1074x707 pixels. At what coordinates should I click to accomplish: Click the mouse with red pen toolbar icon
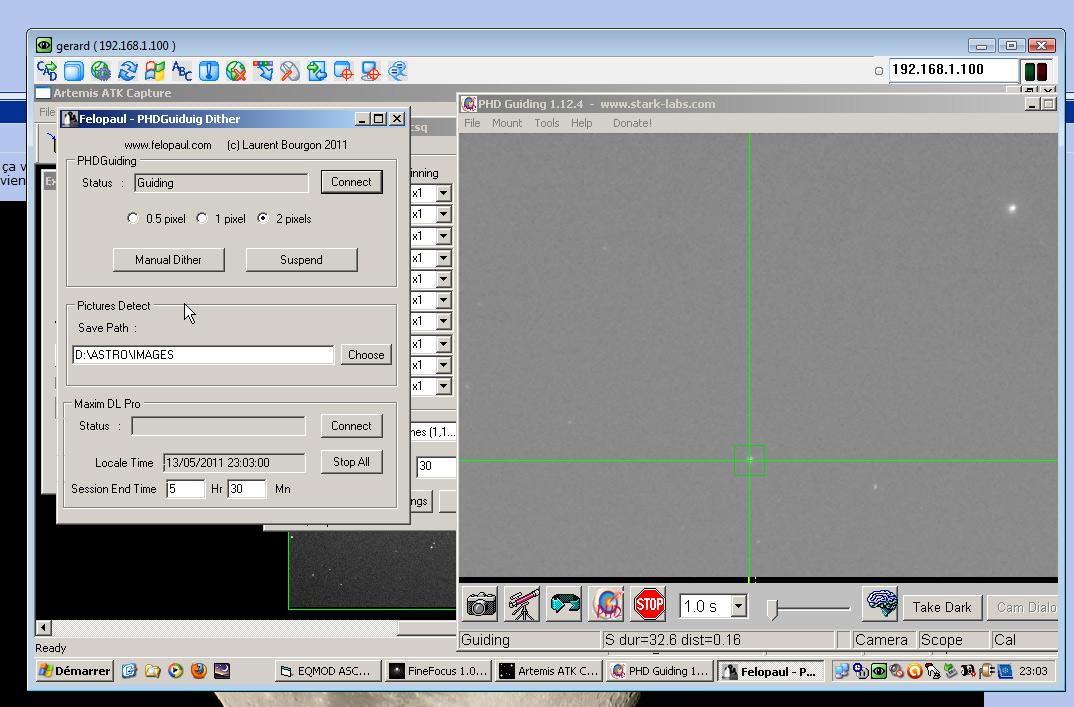tap(290, 71)
